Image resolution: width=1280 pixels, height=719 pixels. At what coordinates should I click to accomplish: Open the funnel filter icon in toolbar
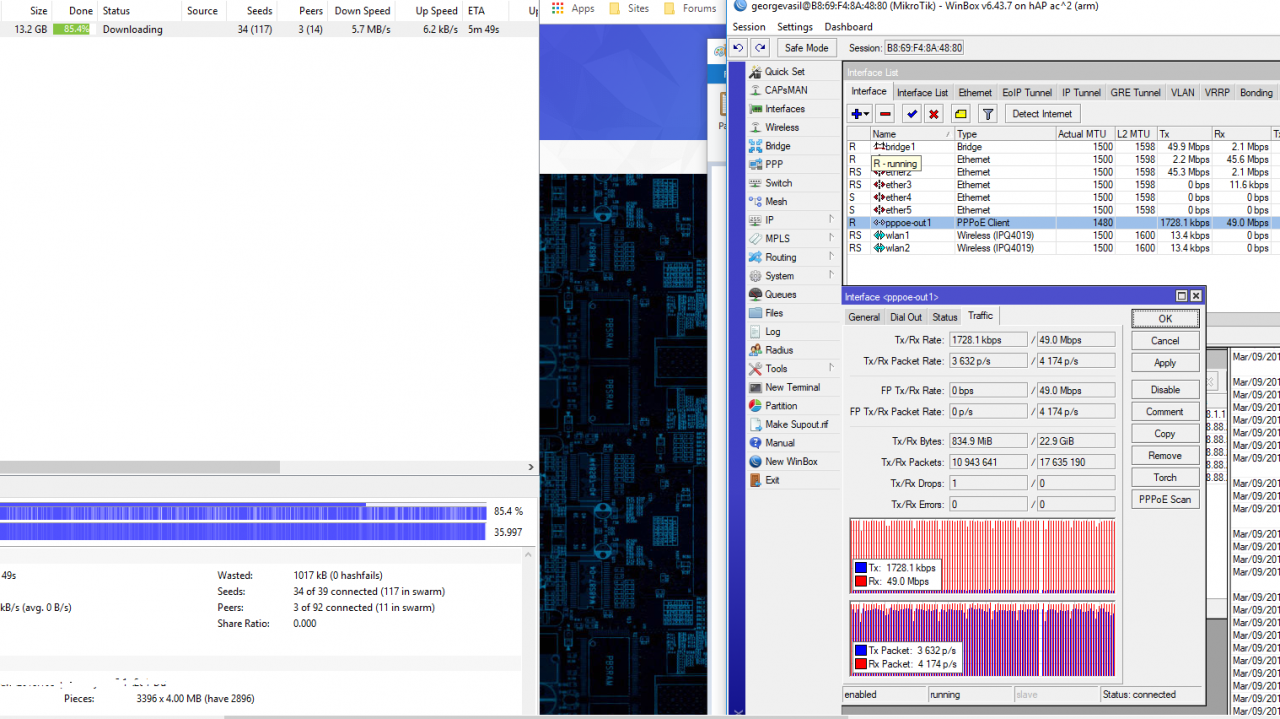[x=987, y=114]
